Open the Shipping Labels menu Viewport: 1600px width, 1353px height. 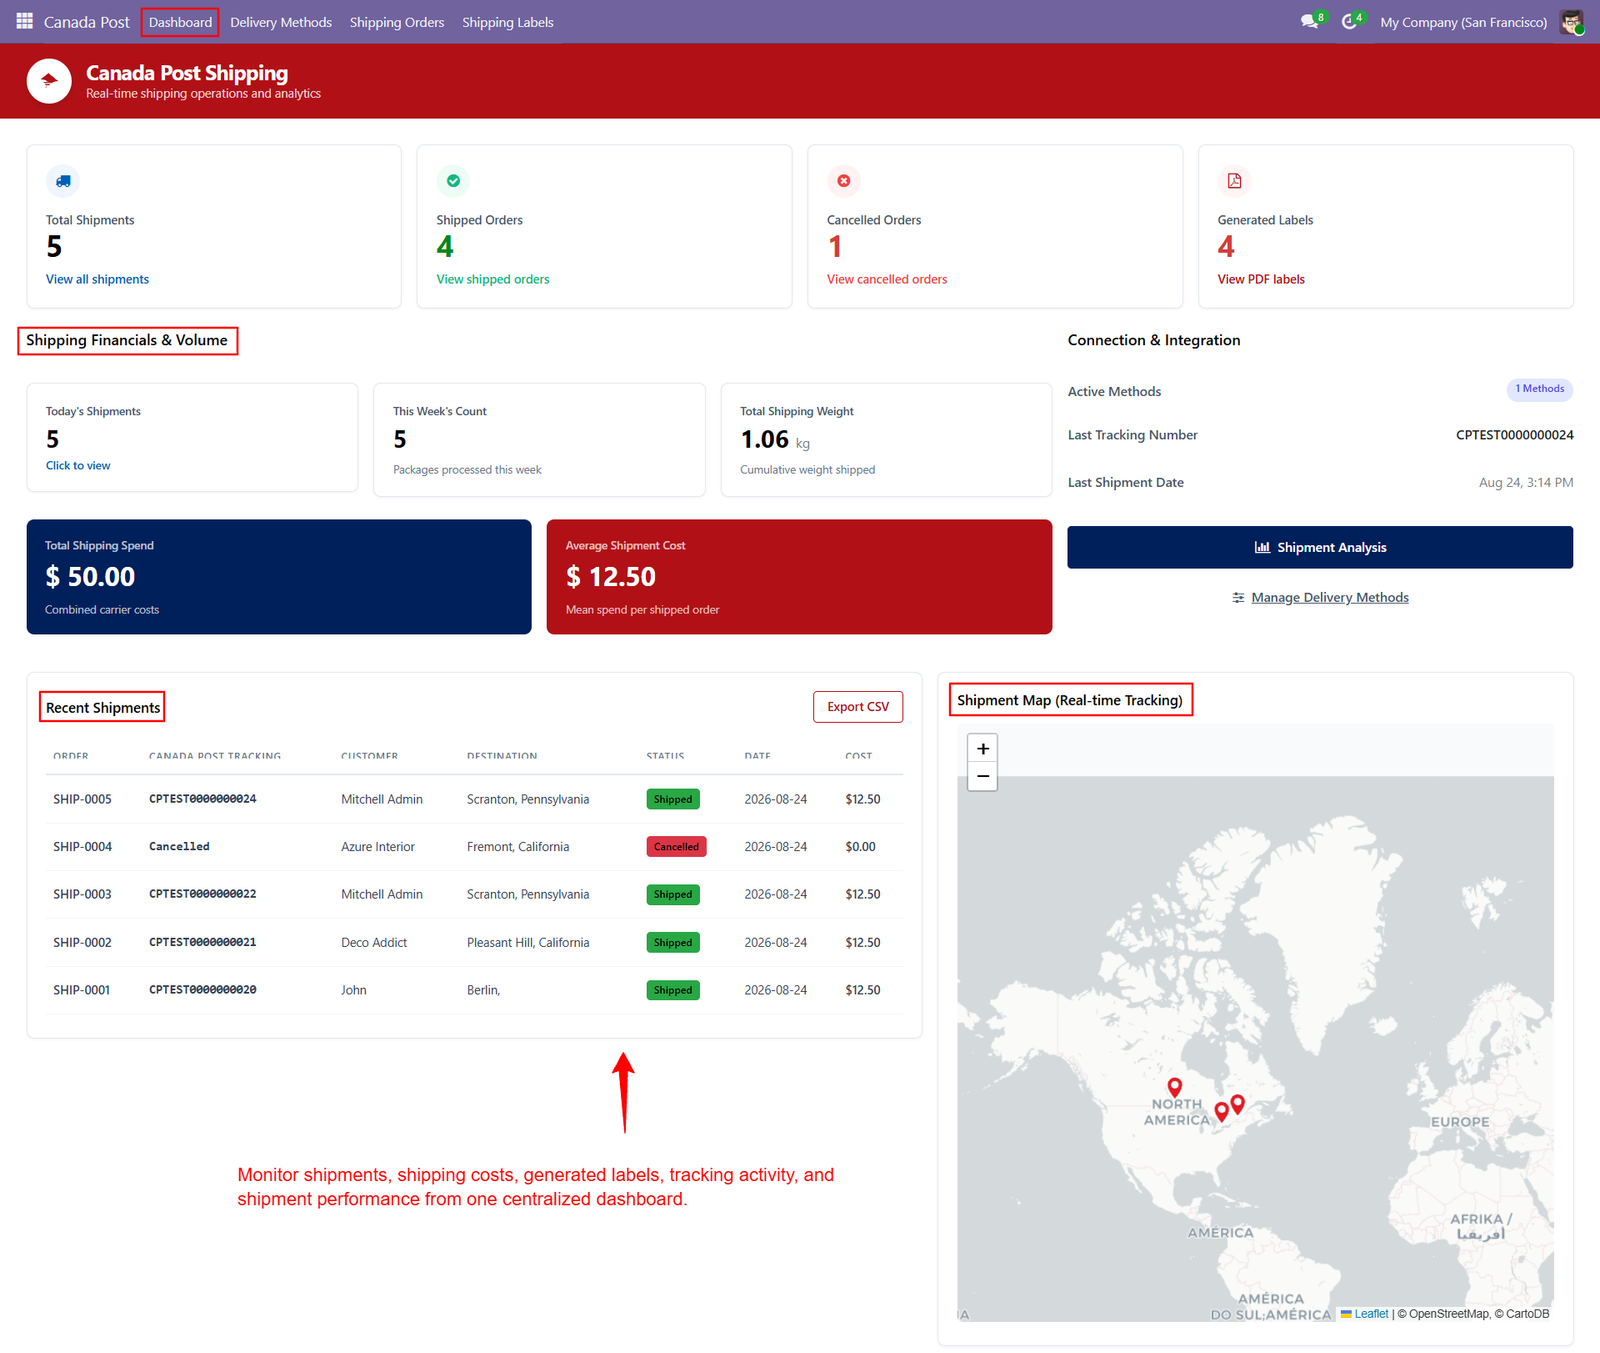pos(508,22)
